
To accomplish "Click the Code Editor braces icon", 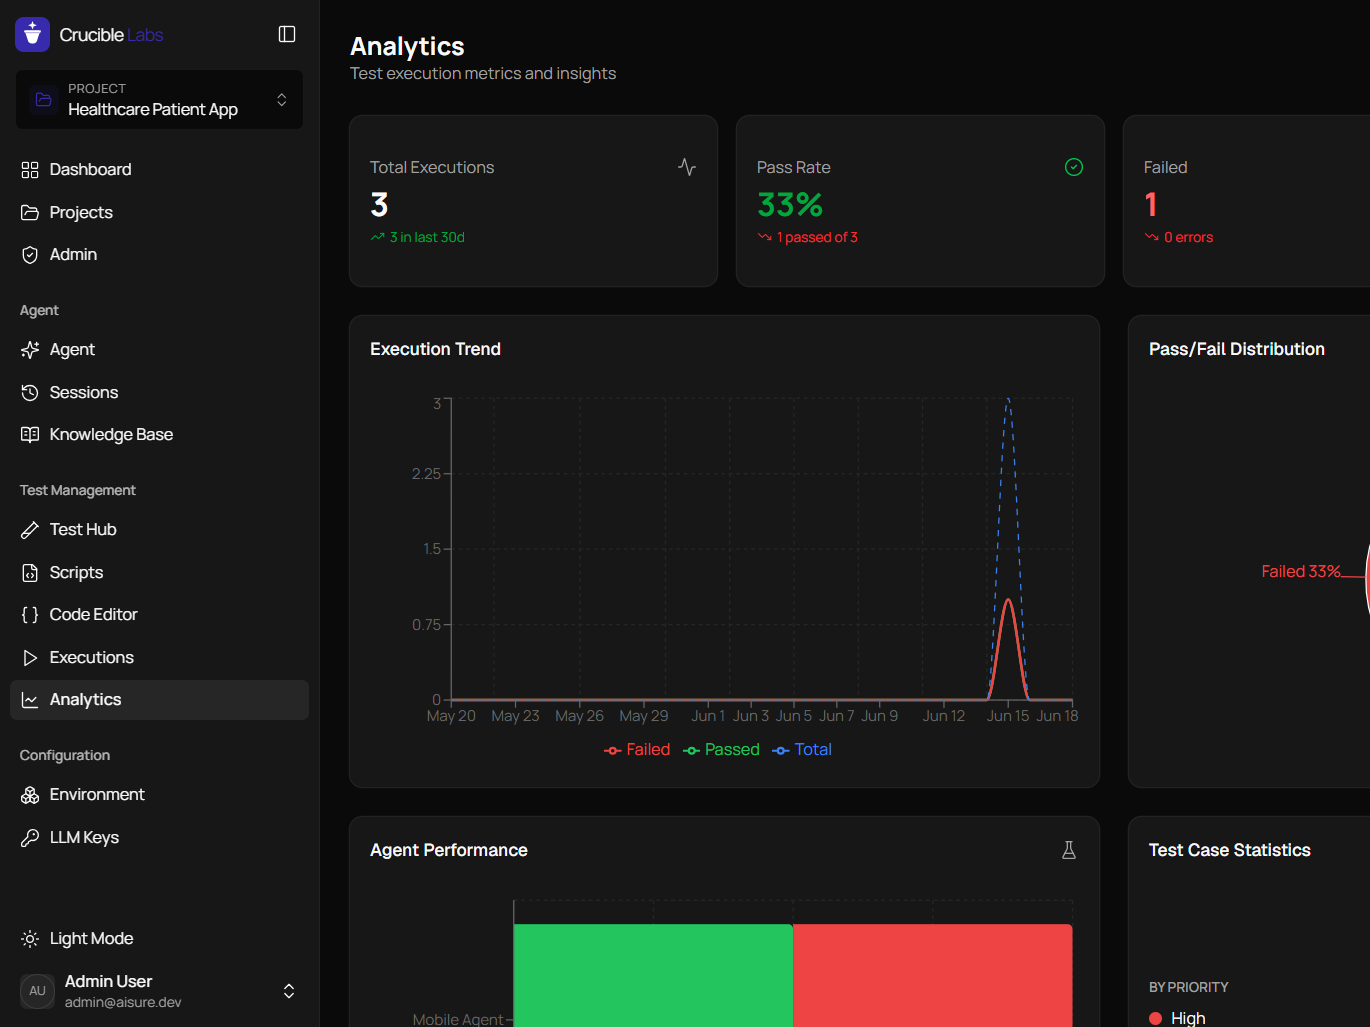I will [x=30, y=615].
